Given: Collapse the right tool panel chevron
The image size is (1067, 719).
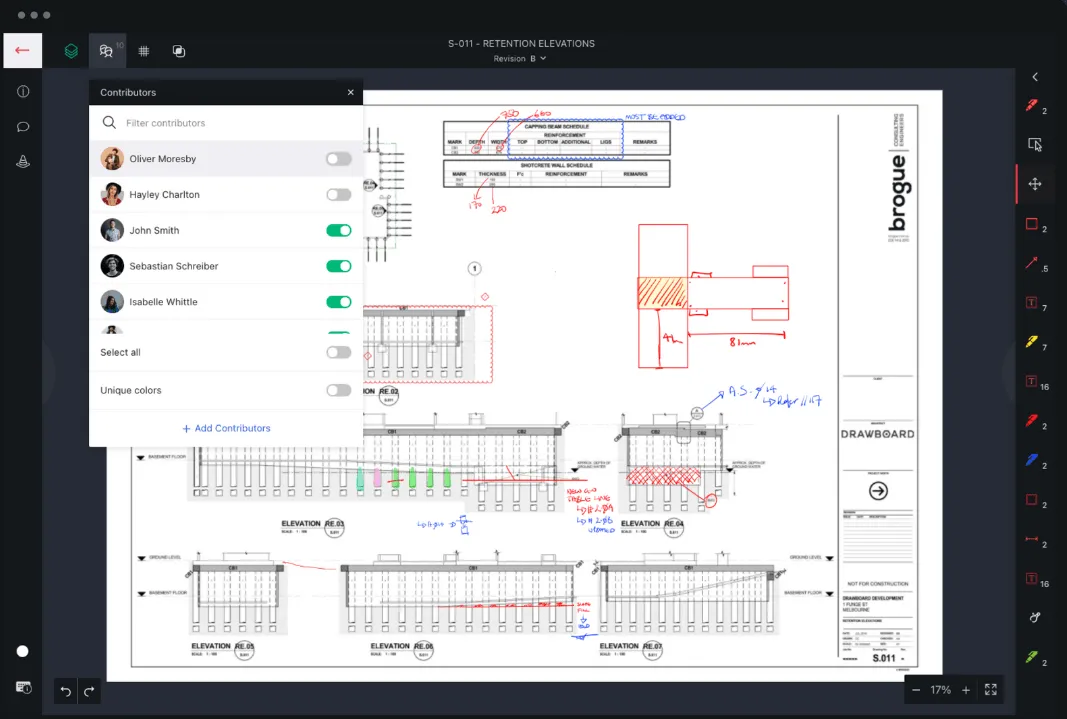Looking at the screenshot, I should click(x=1035, y=77).
